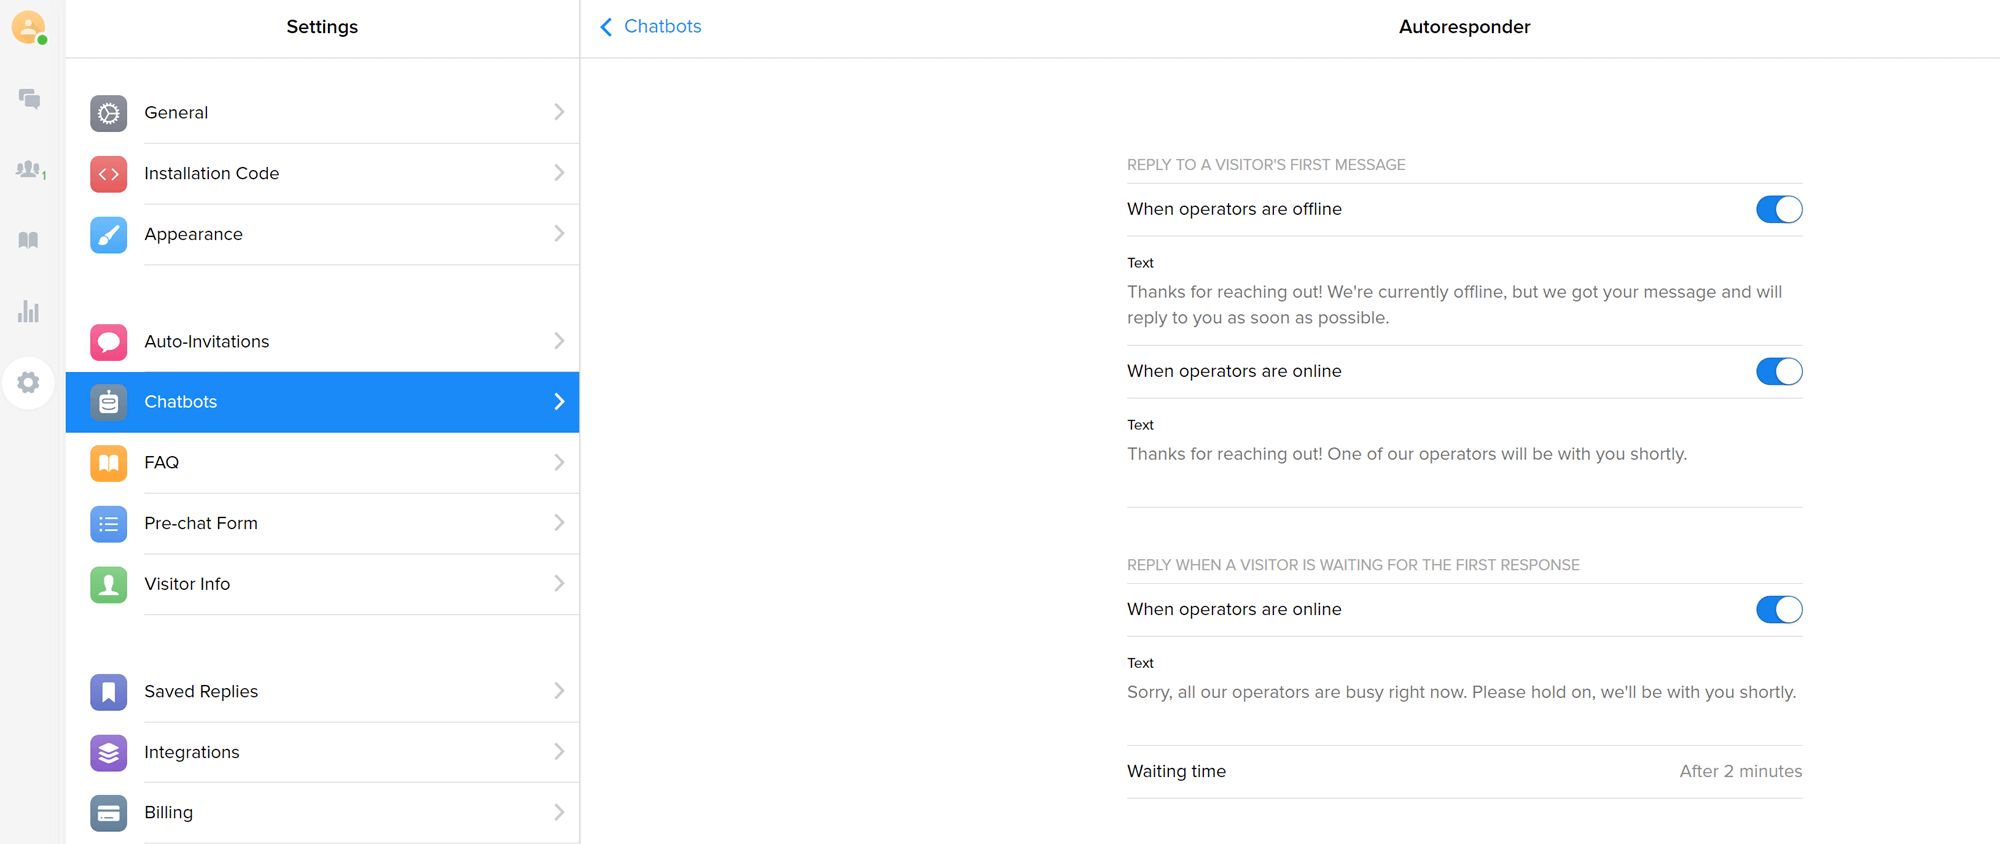Open the user profile avatar
This screenshot has height=844, width=2000.
coord(29,27)
